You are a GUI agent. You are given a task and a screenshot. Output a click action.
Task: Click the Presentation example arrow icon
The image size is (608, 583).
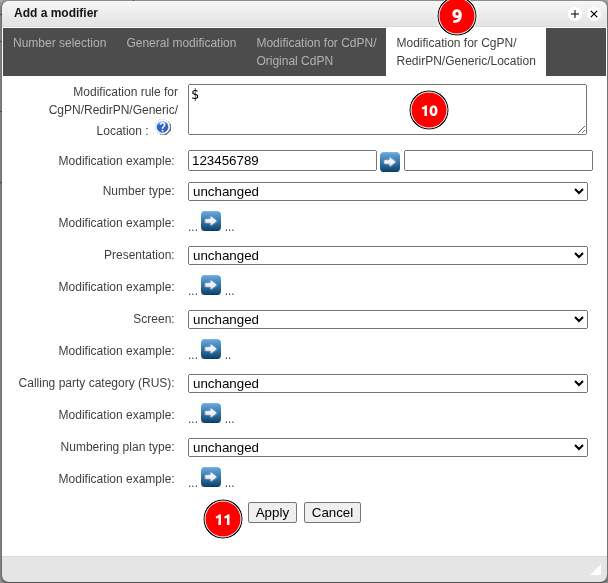tap(211, 285)
